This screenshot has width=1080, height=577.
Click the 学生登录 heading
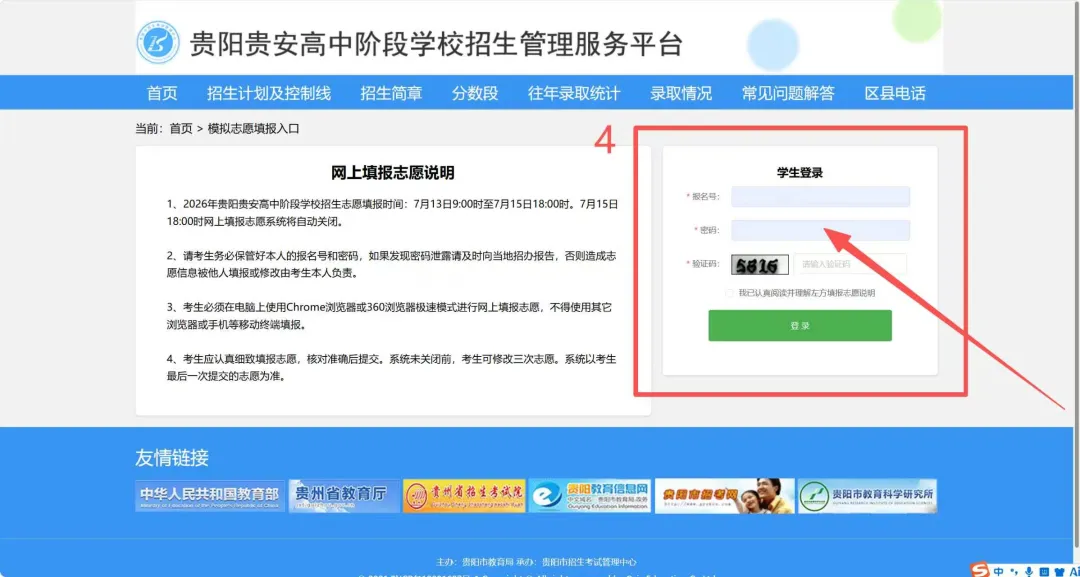800,174
